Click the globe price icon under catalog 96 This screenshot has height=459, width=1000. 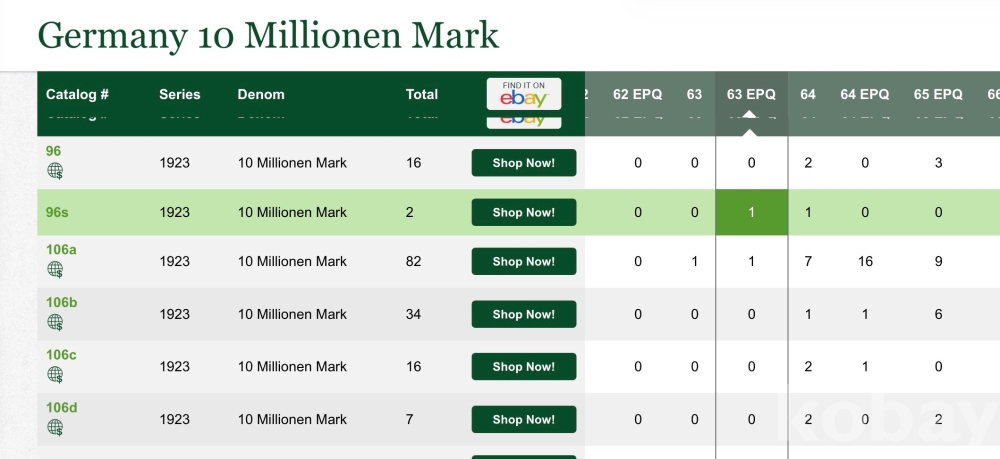point(55,171)
